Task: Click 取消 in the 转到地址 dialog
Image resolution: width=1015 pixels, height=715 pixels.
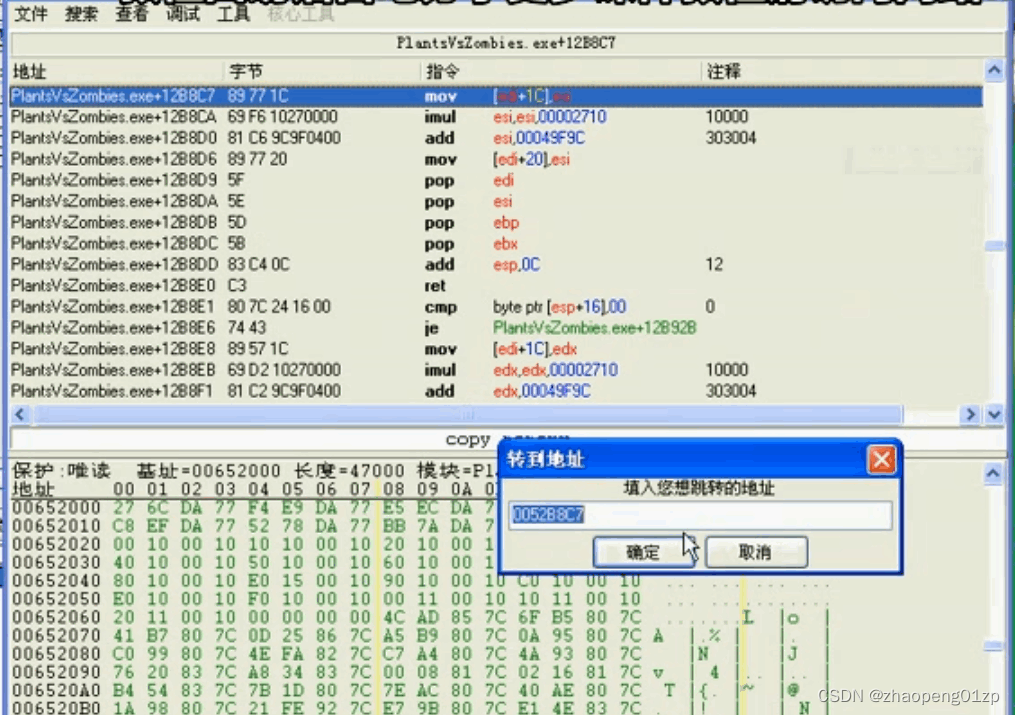Action: coord(756,552)
